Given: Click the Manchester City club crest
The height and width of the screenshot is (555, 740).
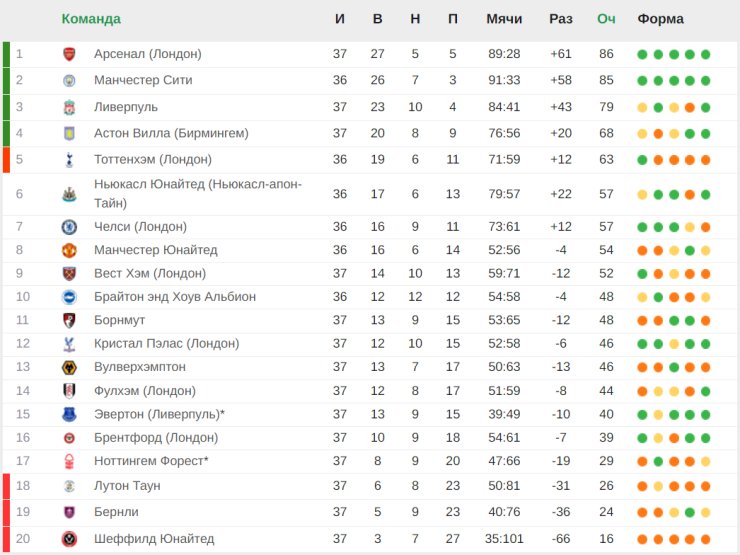Looking at the screenshot, I should click(x=69, y=80).
